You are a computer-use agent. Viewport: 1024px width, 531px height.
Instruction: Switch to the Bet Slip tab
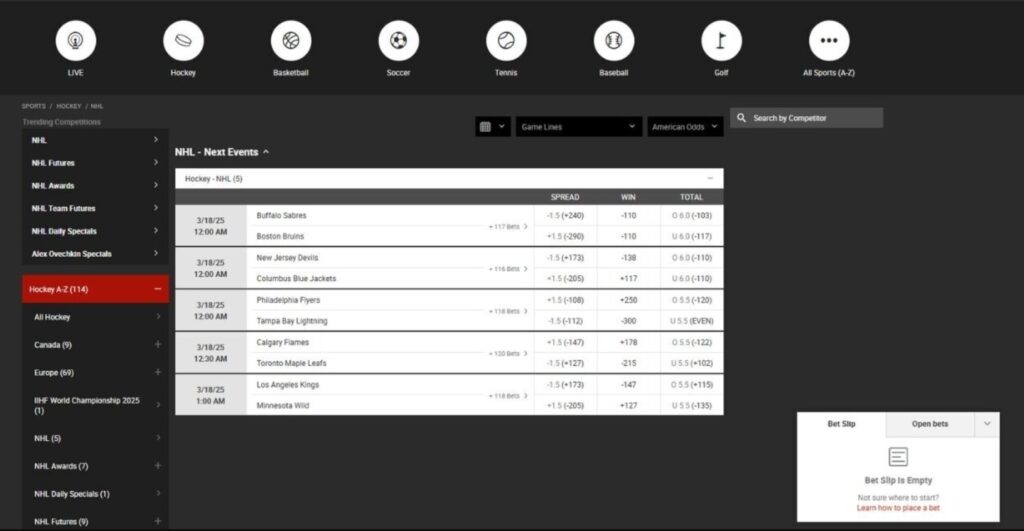[x=841, y=424]
